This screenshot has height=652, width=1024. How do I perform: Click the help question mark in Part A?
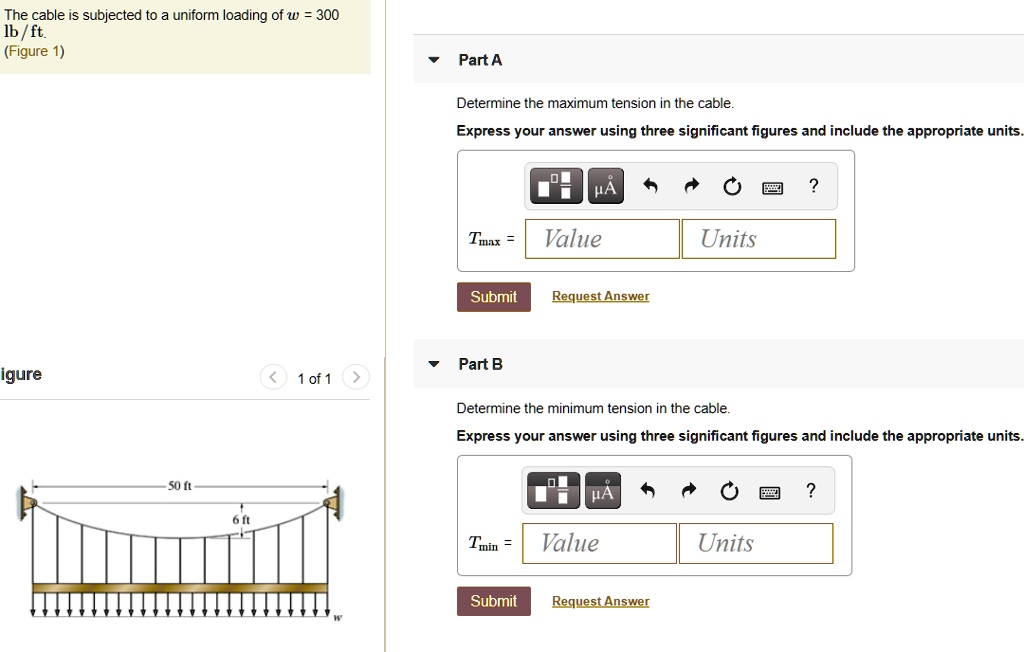click(x=812, y=186)
